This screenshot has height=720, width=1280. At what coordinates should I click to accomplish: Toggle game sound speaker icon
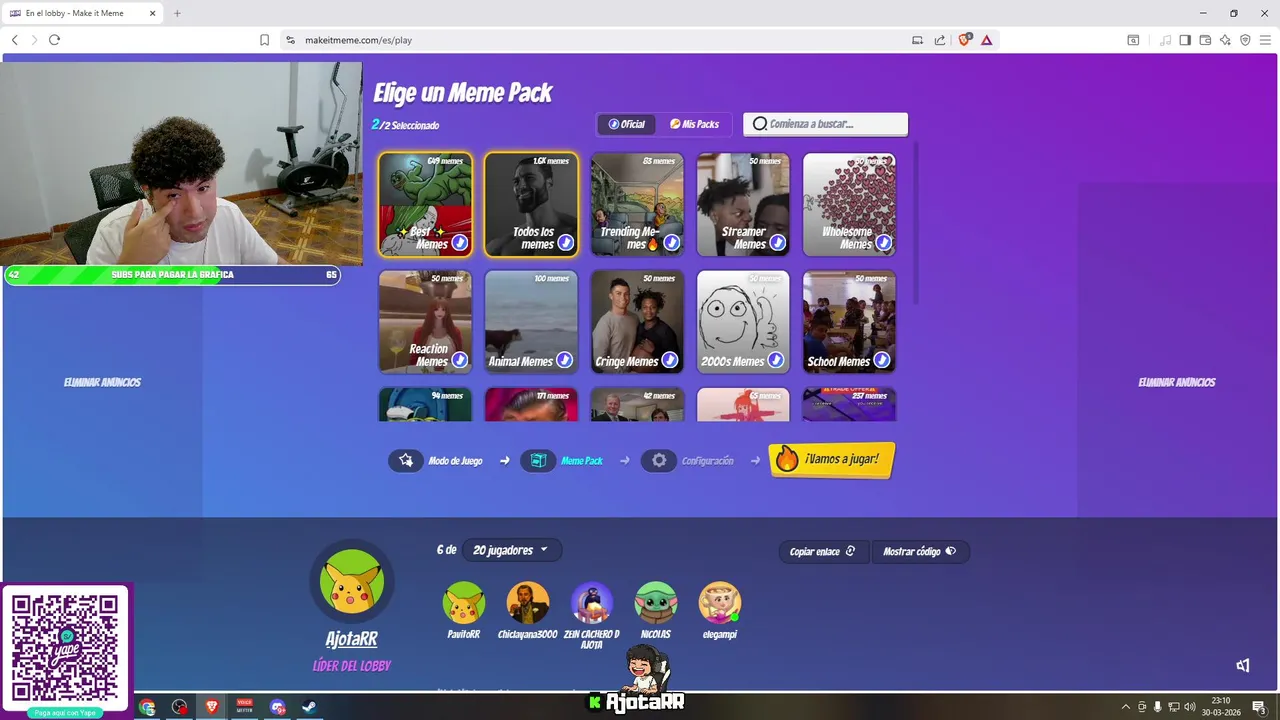1242,666
